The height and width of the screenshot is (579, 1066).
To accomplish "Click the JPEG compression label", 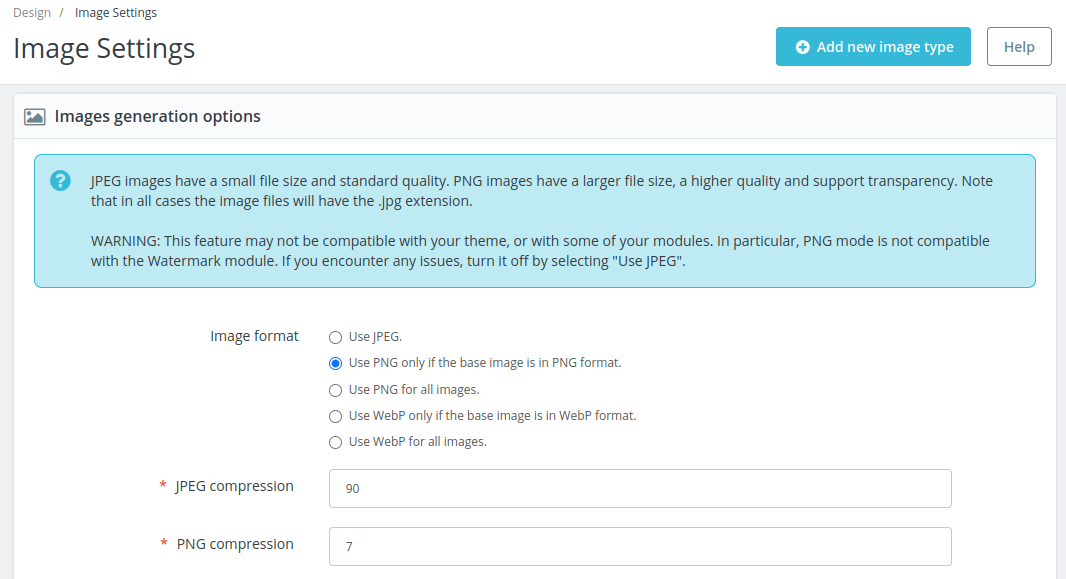I will point(234,486).
